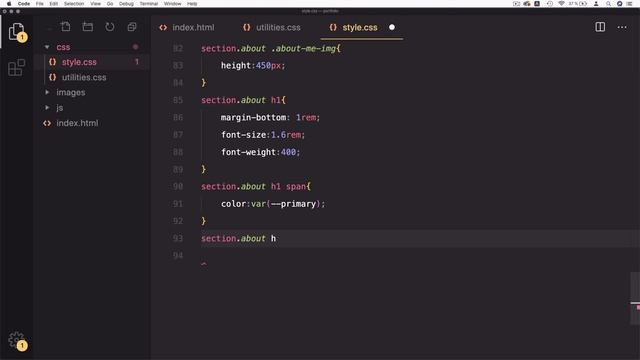Image resolution: width=640 pixels, height=360 pixels.
Task: Open the Apple menu
Action: click(x=9, y=4)
